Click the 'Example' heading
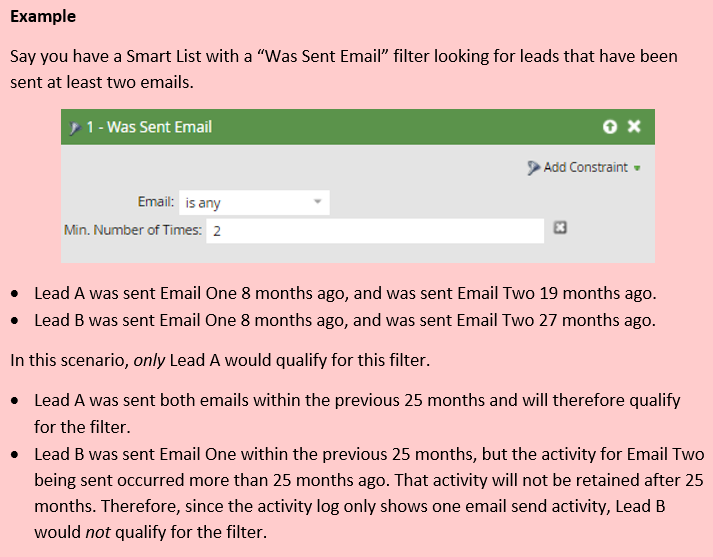The height and width of the screenshot is (557, 713). click(43, 16)
